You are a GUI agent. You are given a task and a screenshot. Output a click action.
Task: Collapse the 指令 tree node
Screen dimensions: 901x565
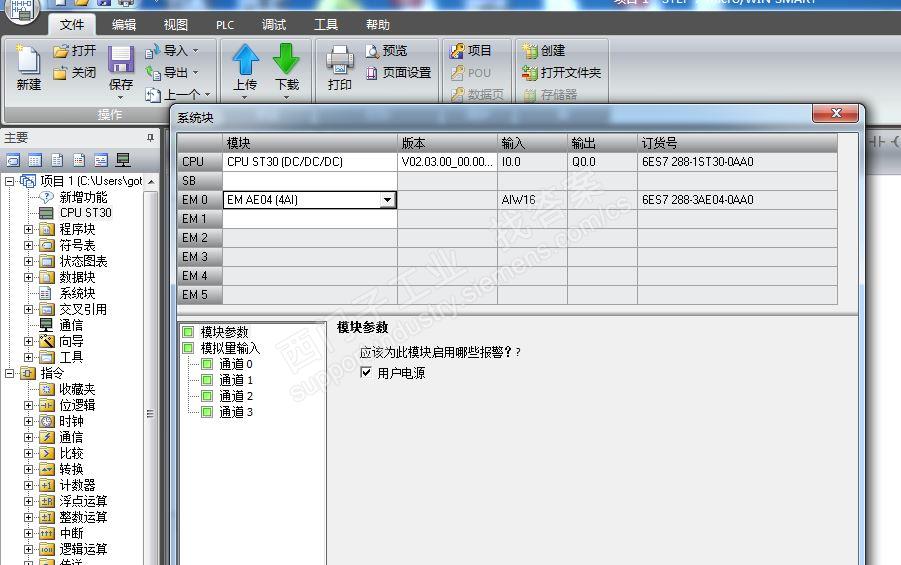[x=9, y=374]
